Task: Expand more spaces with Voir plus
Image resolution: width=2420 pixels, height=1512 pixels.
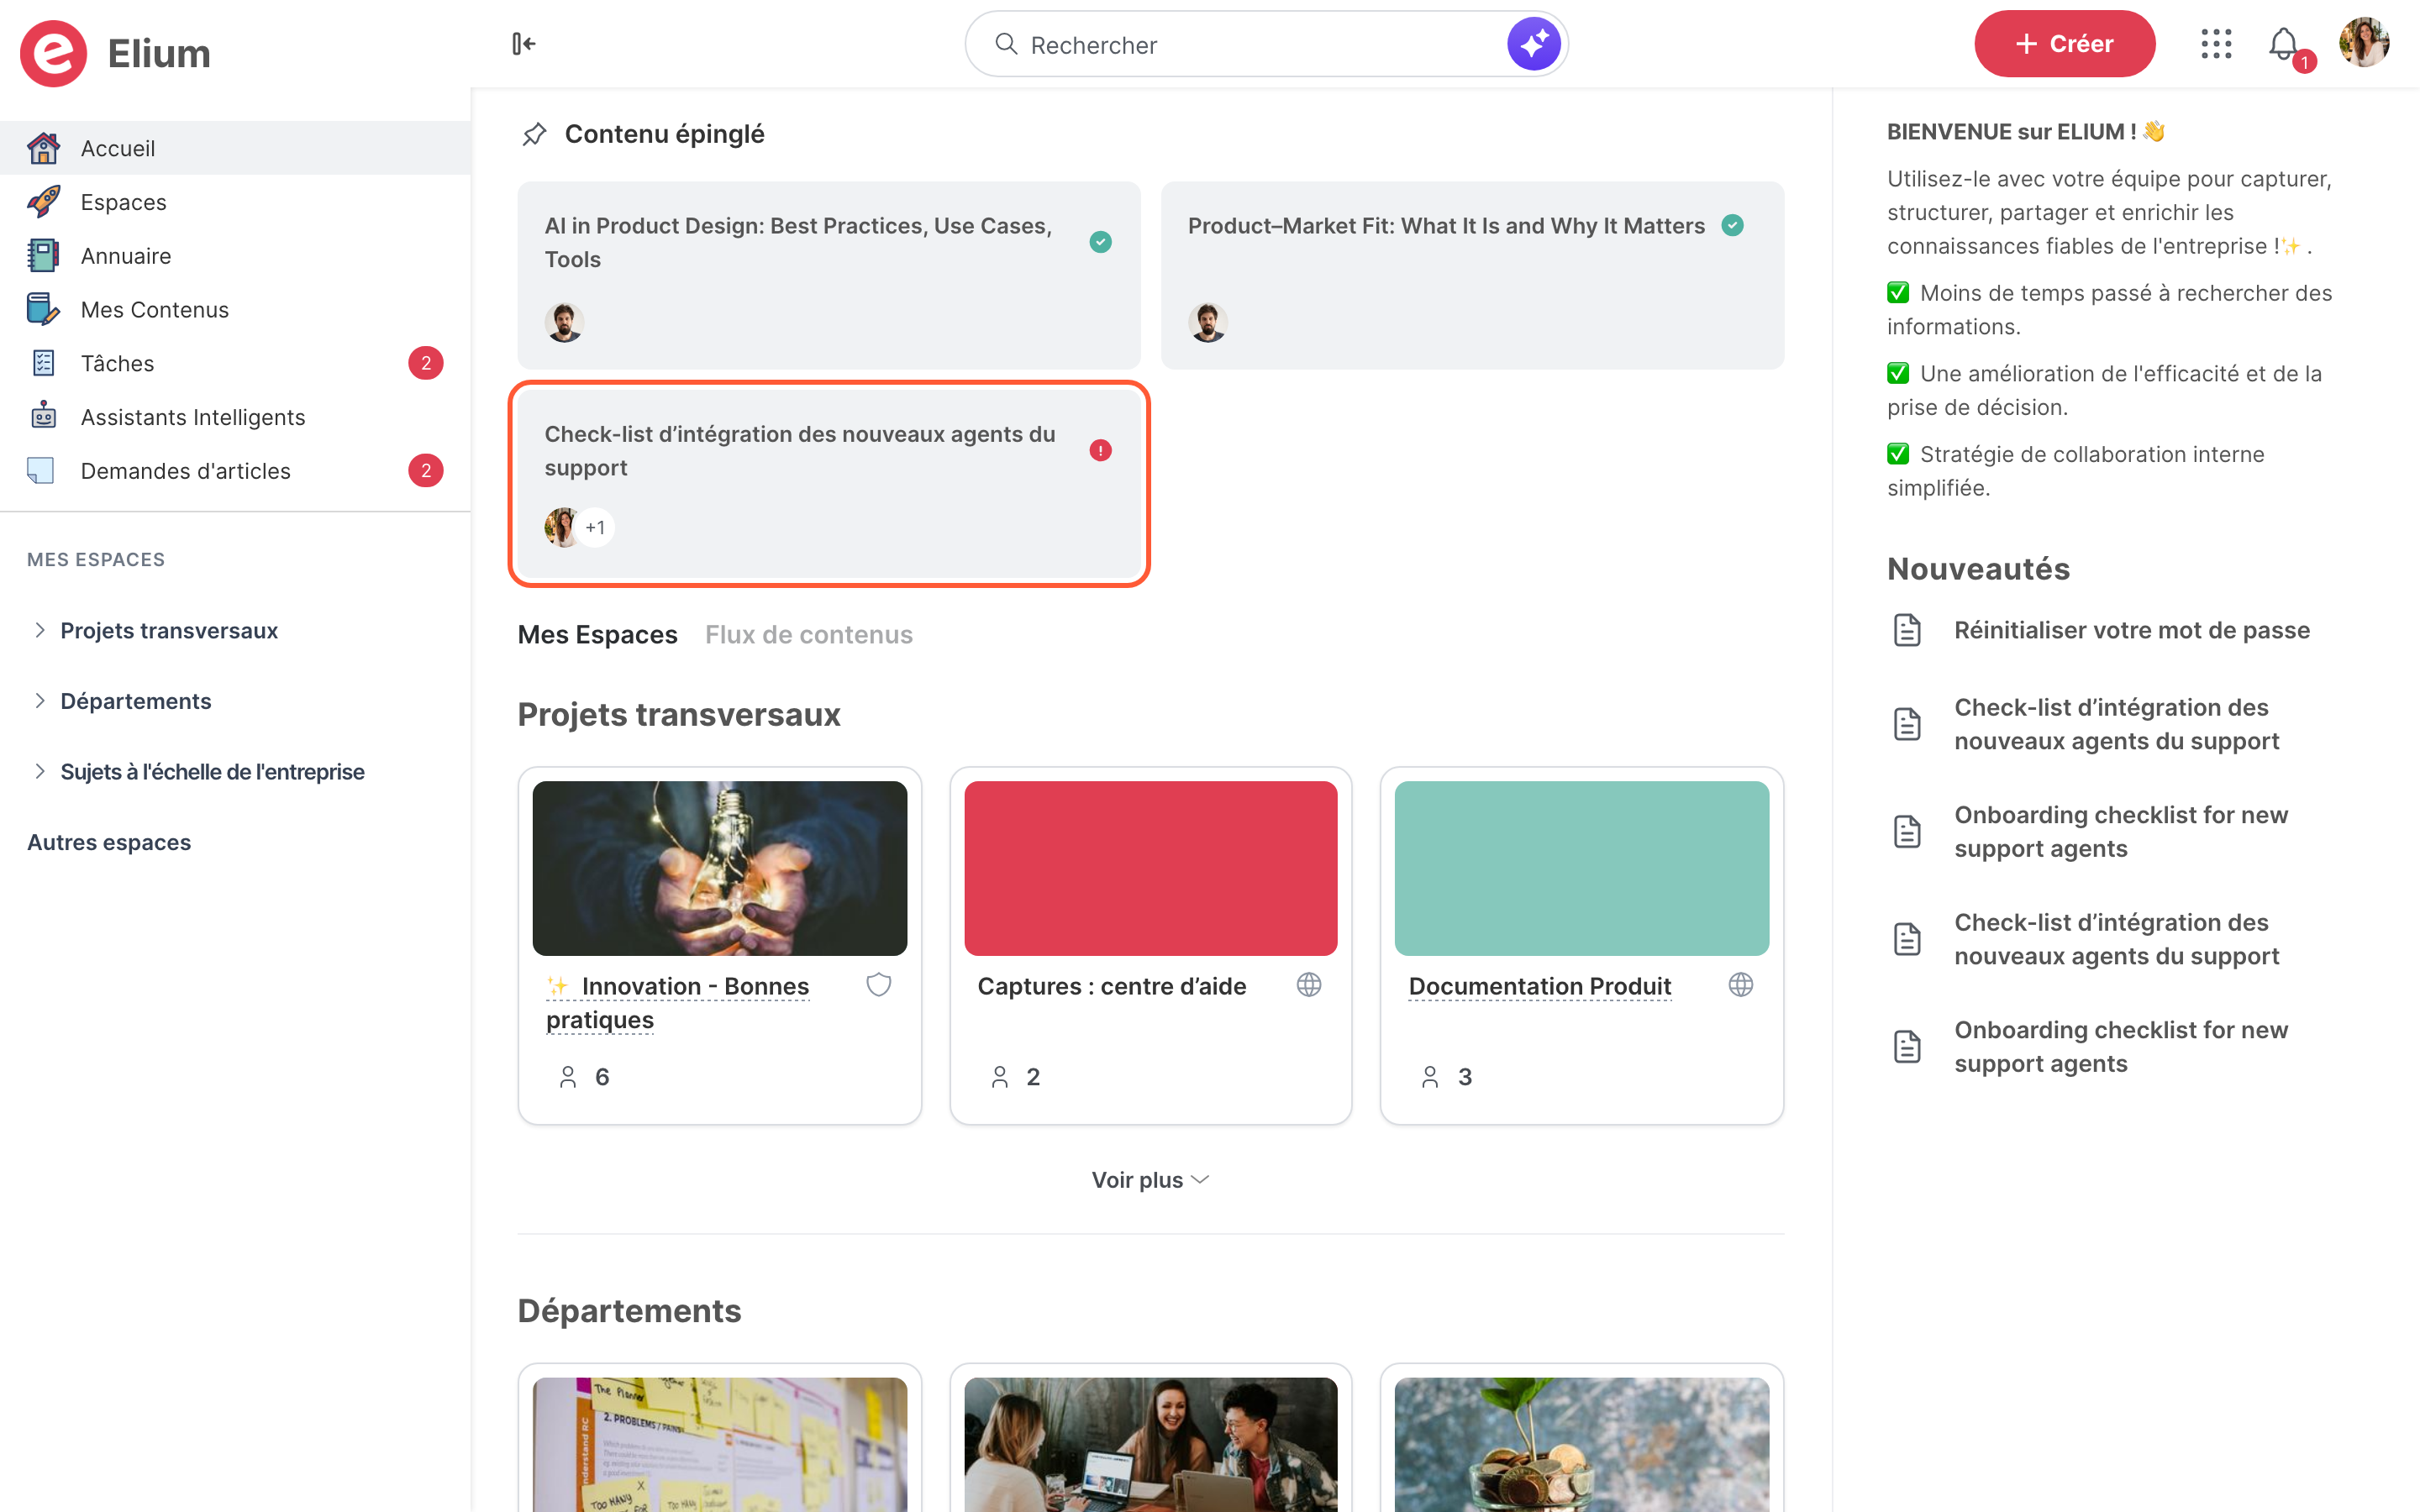Action: [1150, 1180]
